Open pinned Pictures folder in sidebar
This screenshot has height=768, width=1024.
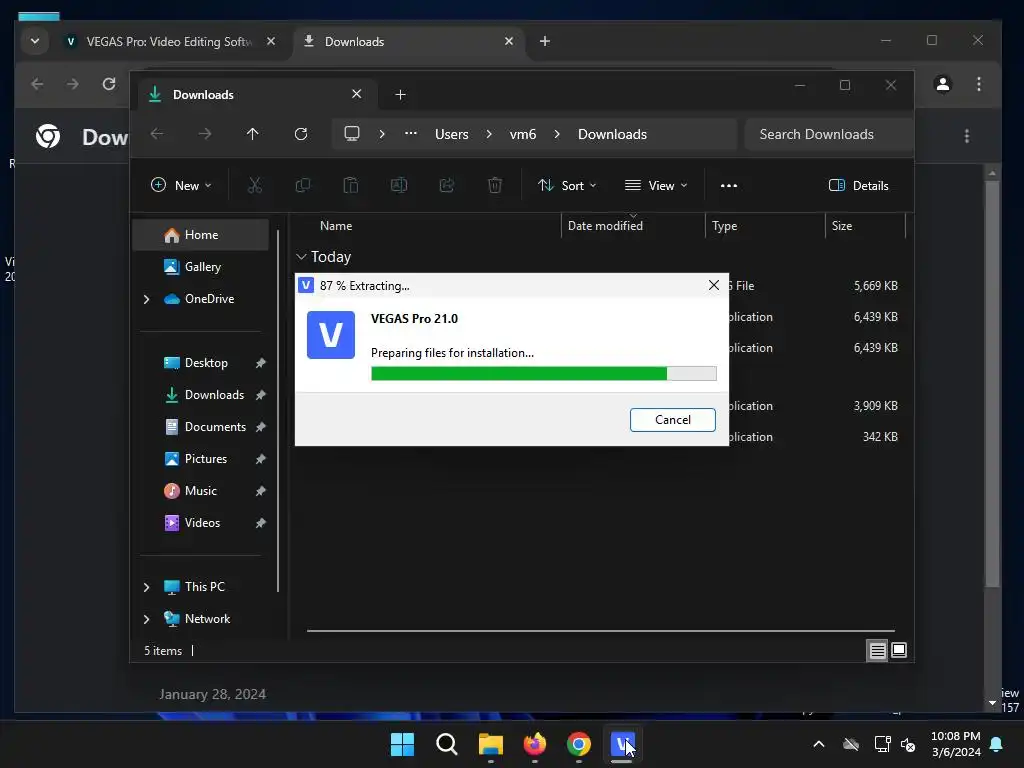point(206,459)
